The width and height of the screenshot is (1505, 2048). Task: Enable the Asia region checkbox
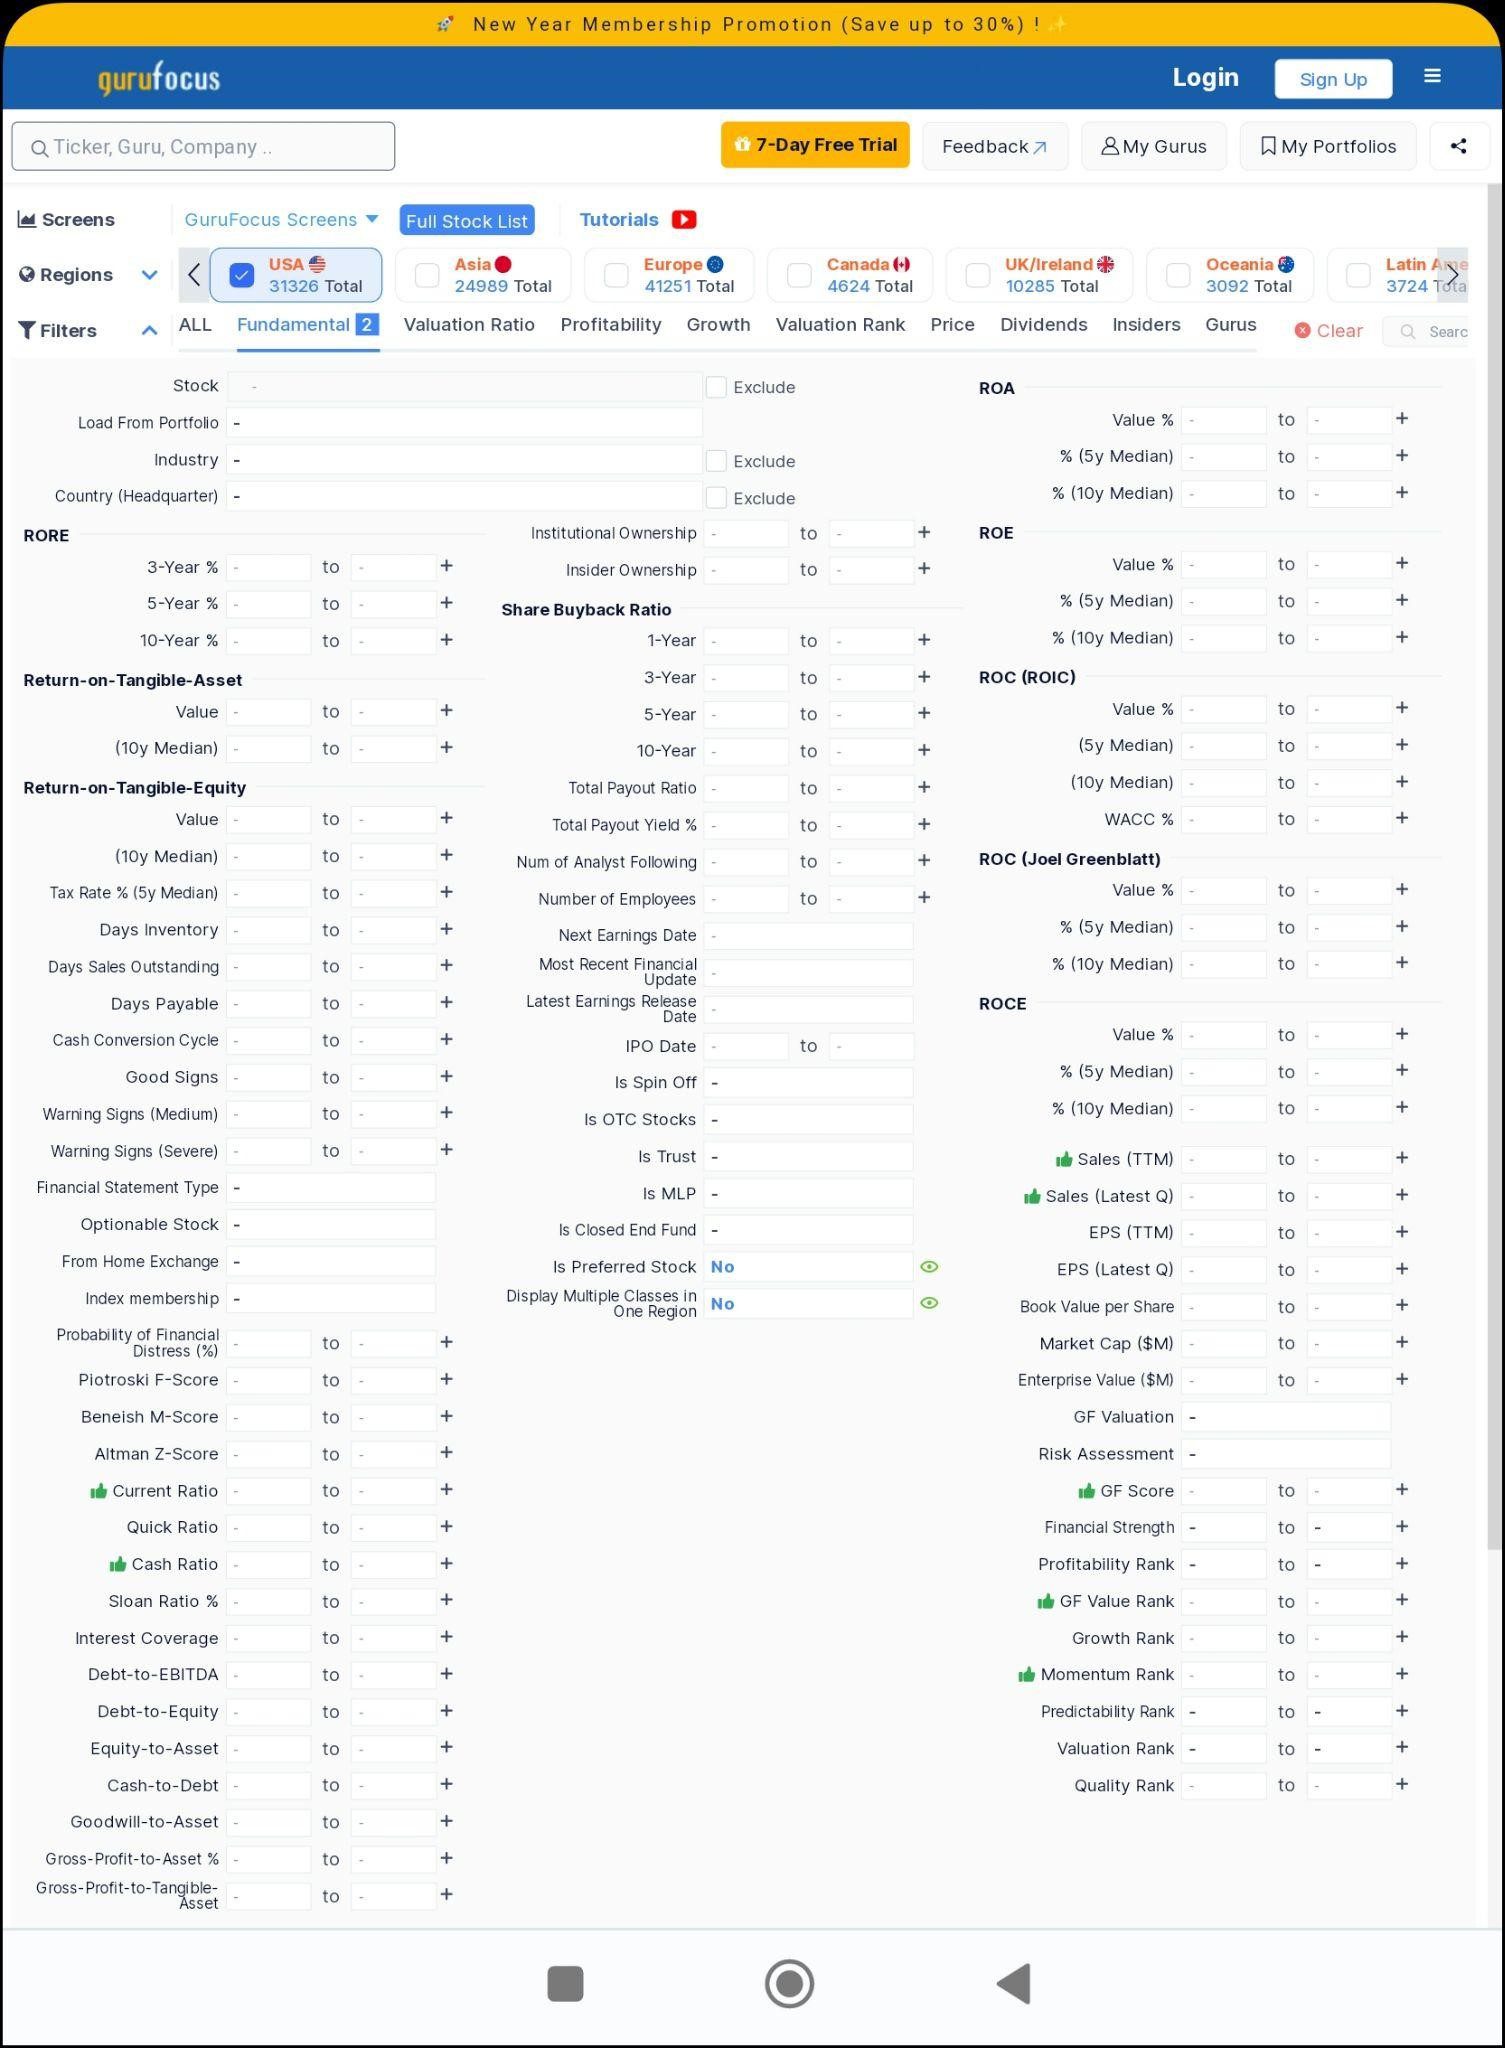pyautogui.click(x=427, y=275)
